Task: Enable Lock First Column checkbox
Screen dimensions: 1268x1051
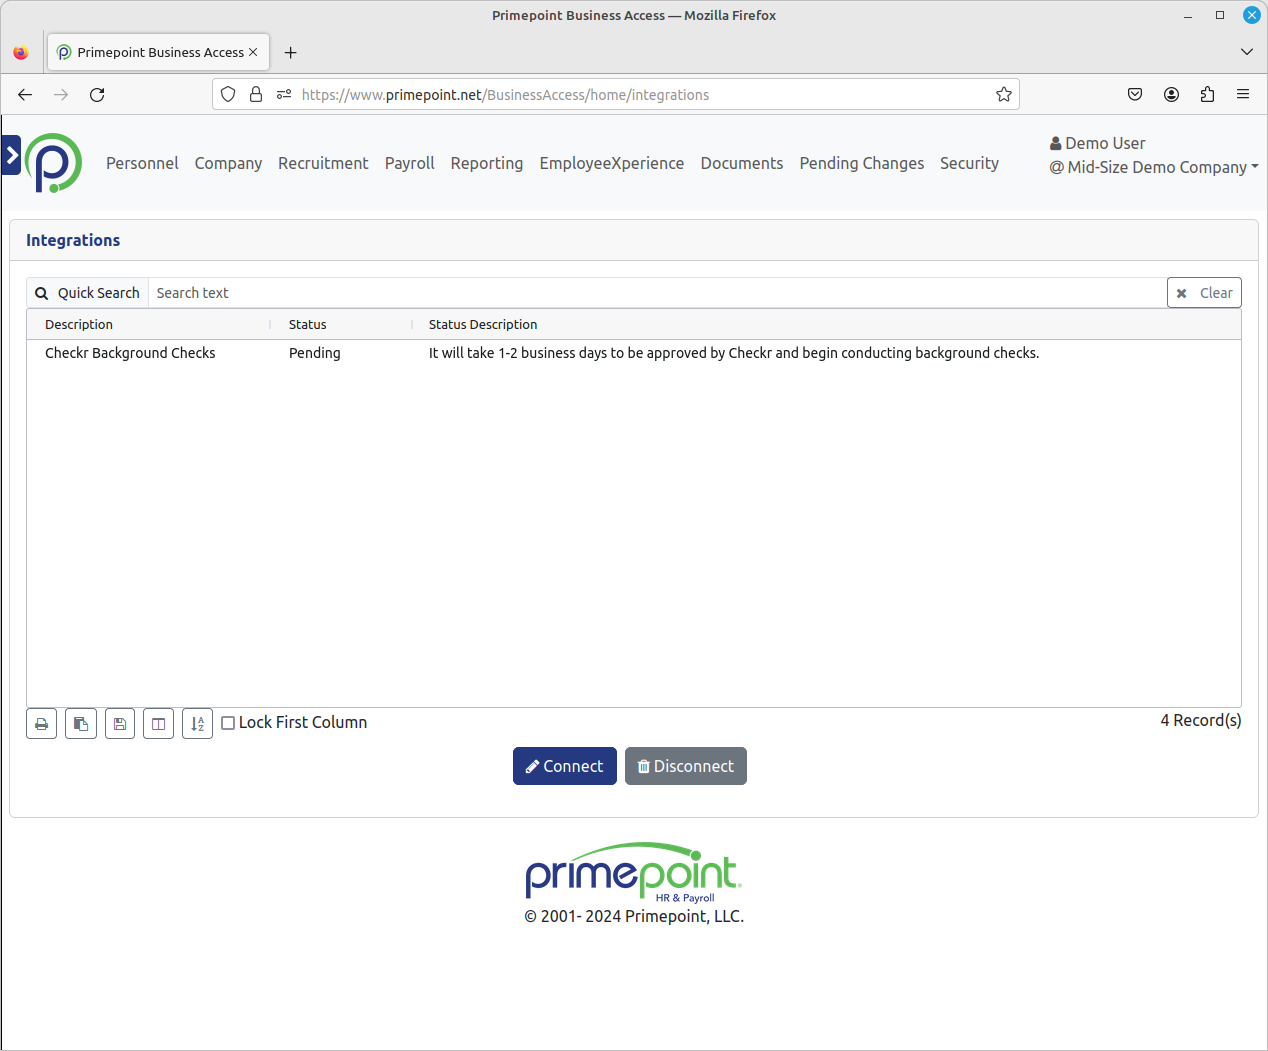Action: [x=228, y=723]
